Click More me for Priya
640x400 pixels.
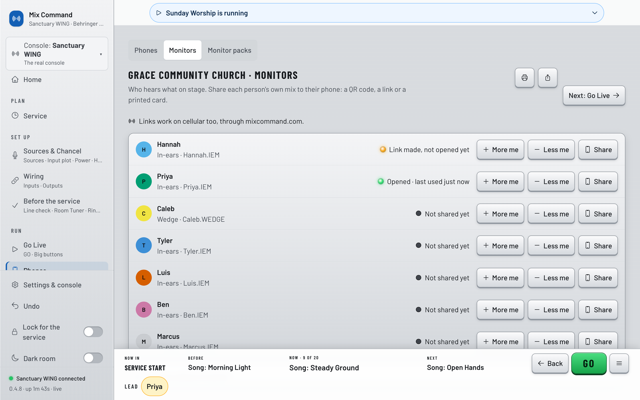(x=500, y=181)
